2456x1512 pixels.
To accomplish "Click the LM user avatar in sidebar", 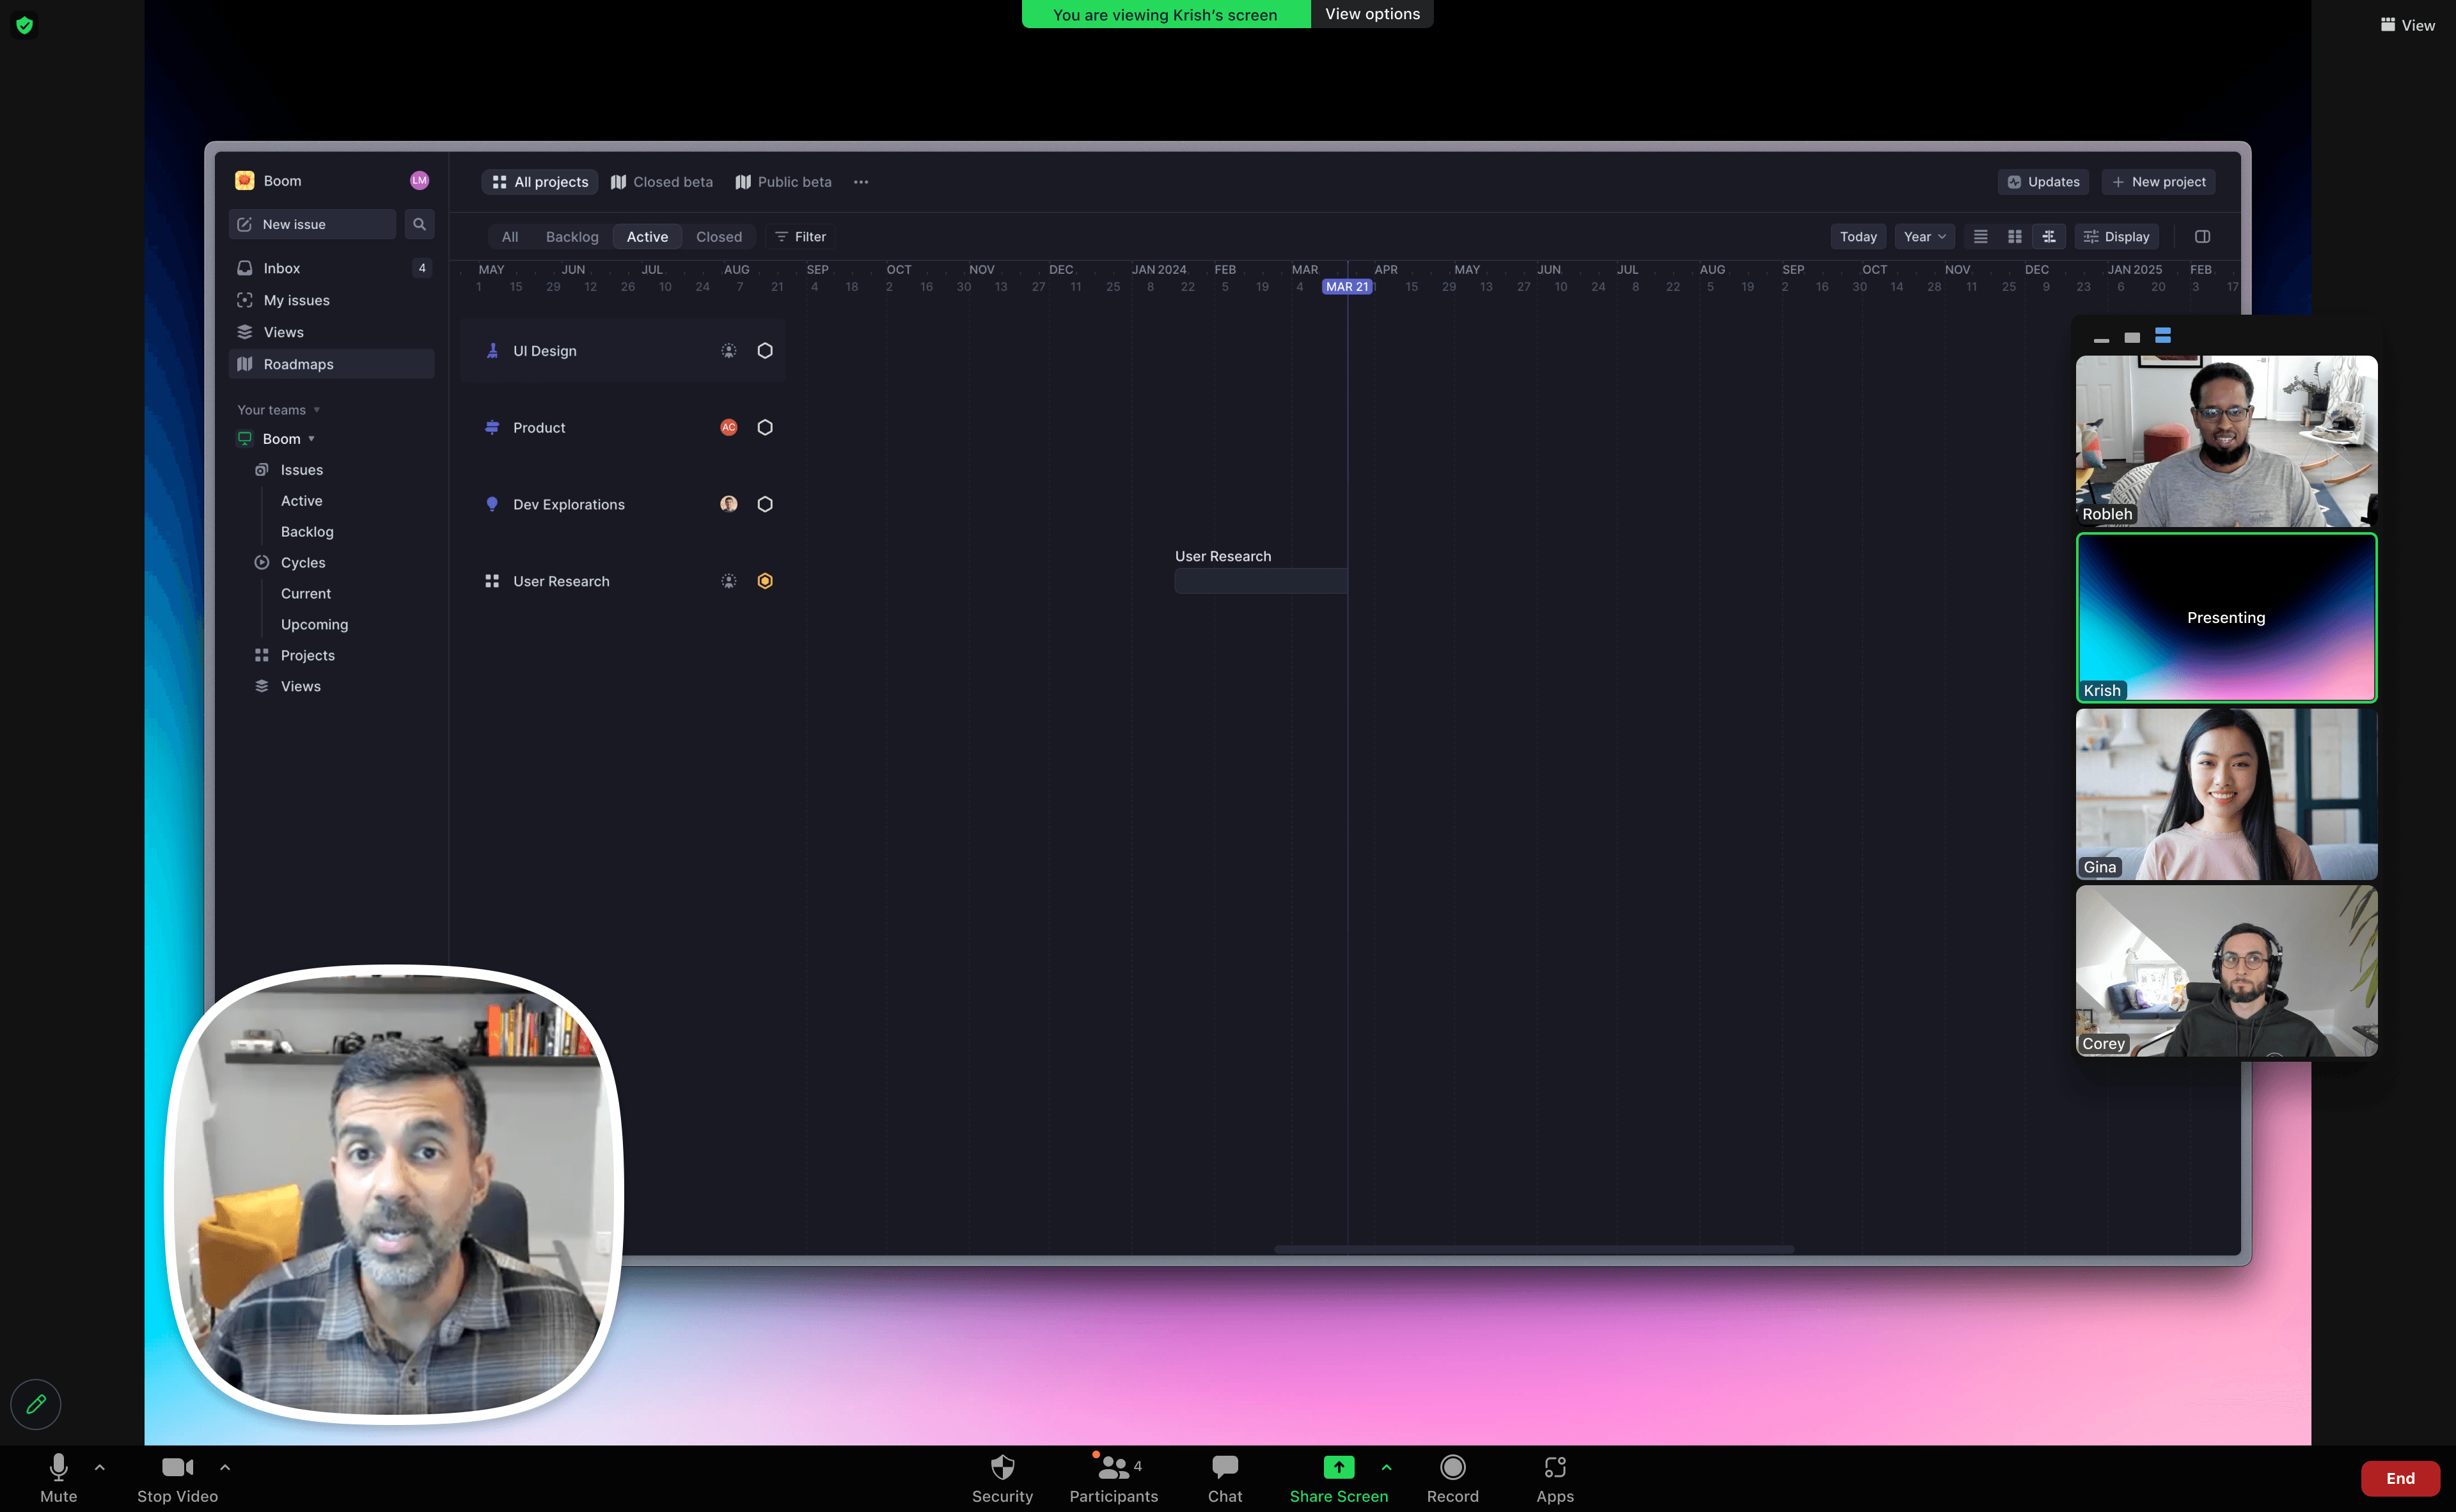I will (x=419, y=180).
